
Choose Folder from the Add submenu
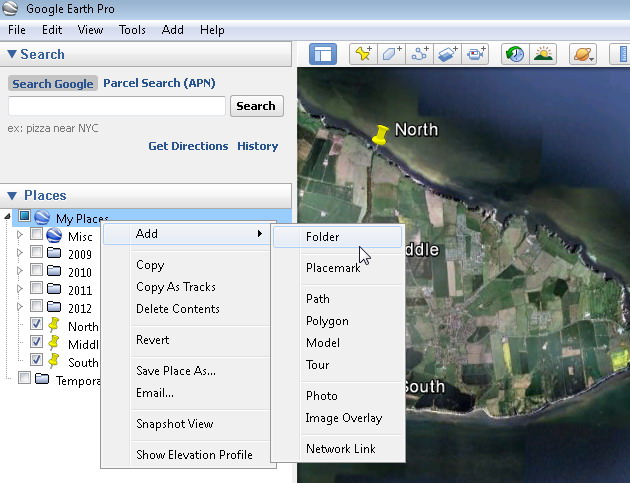point(338,237)
